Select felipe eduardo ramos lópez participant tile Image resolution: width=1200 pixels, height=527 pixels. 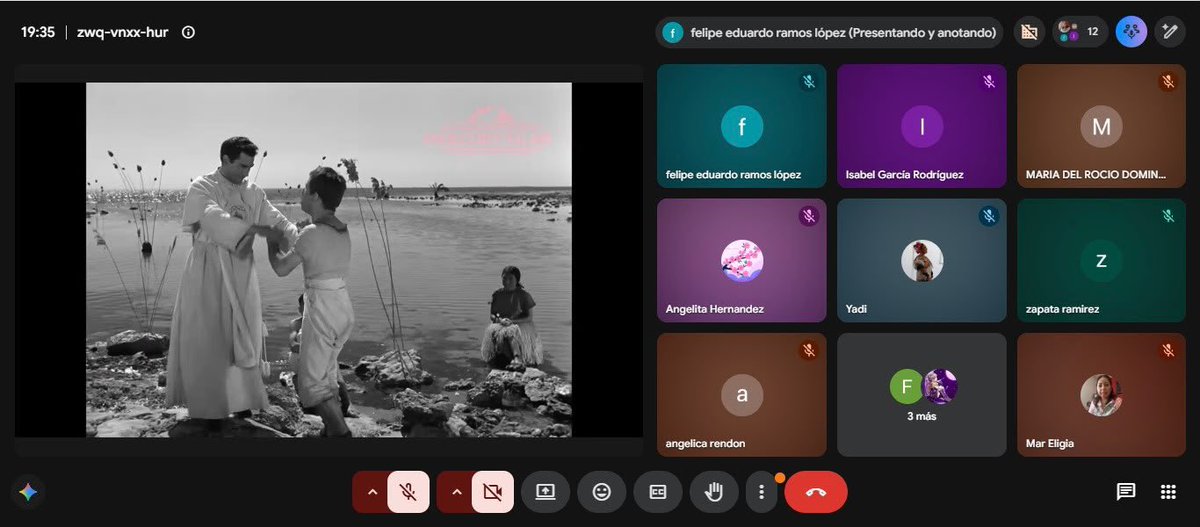point(742,126)
